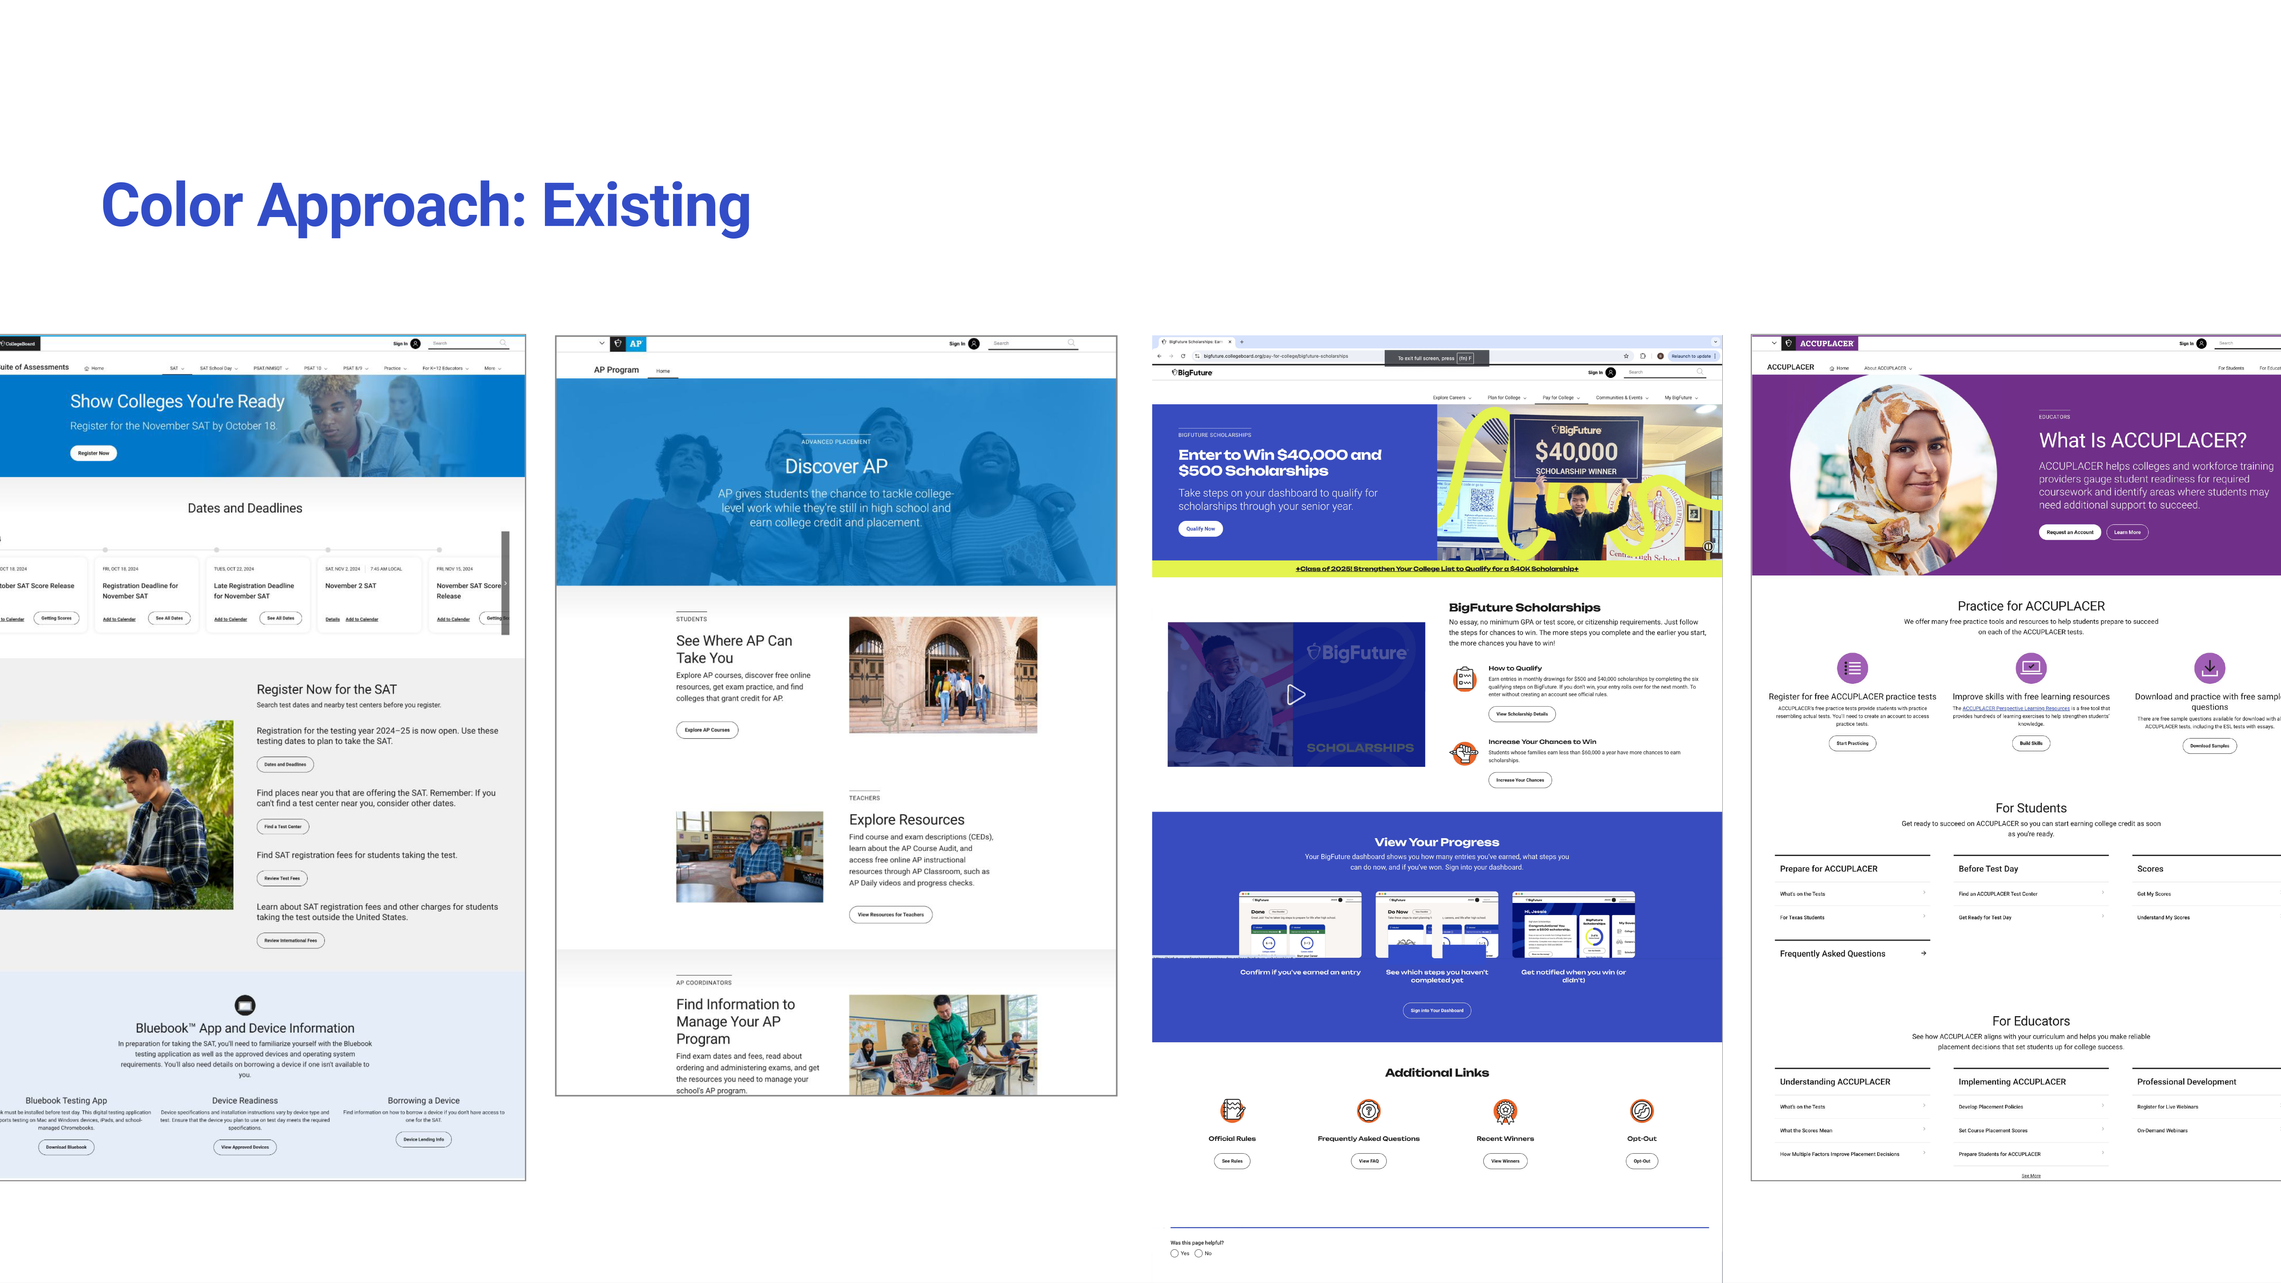Viewport: 2281px width, 1283px height.
Task: Click the browser back arrow
Action: [x=1160, y=356]
